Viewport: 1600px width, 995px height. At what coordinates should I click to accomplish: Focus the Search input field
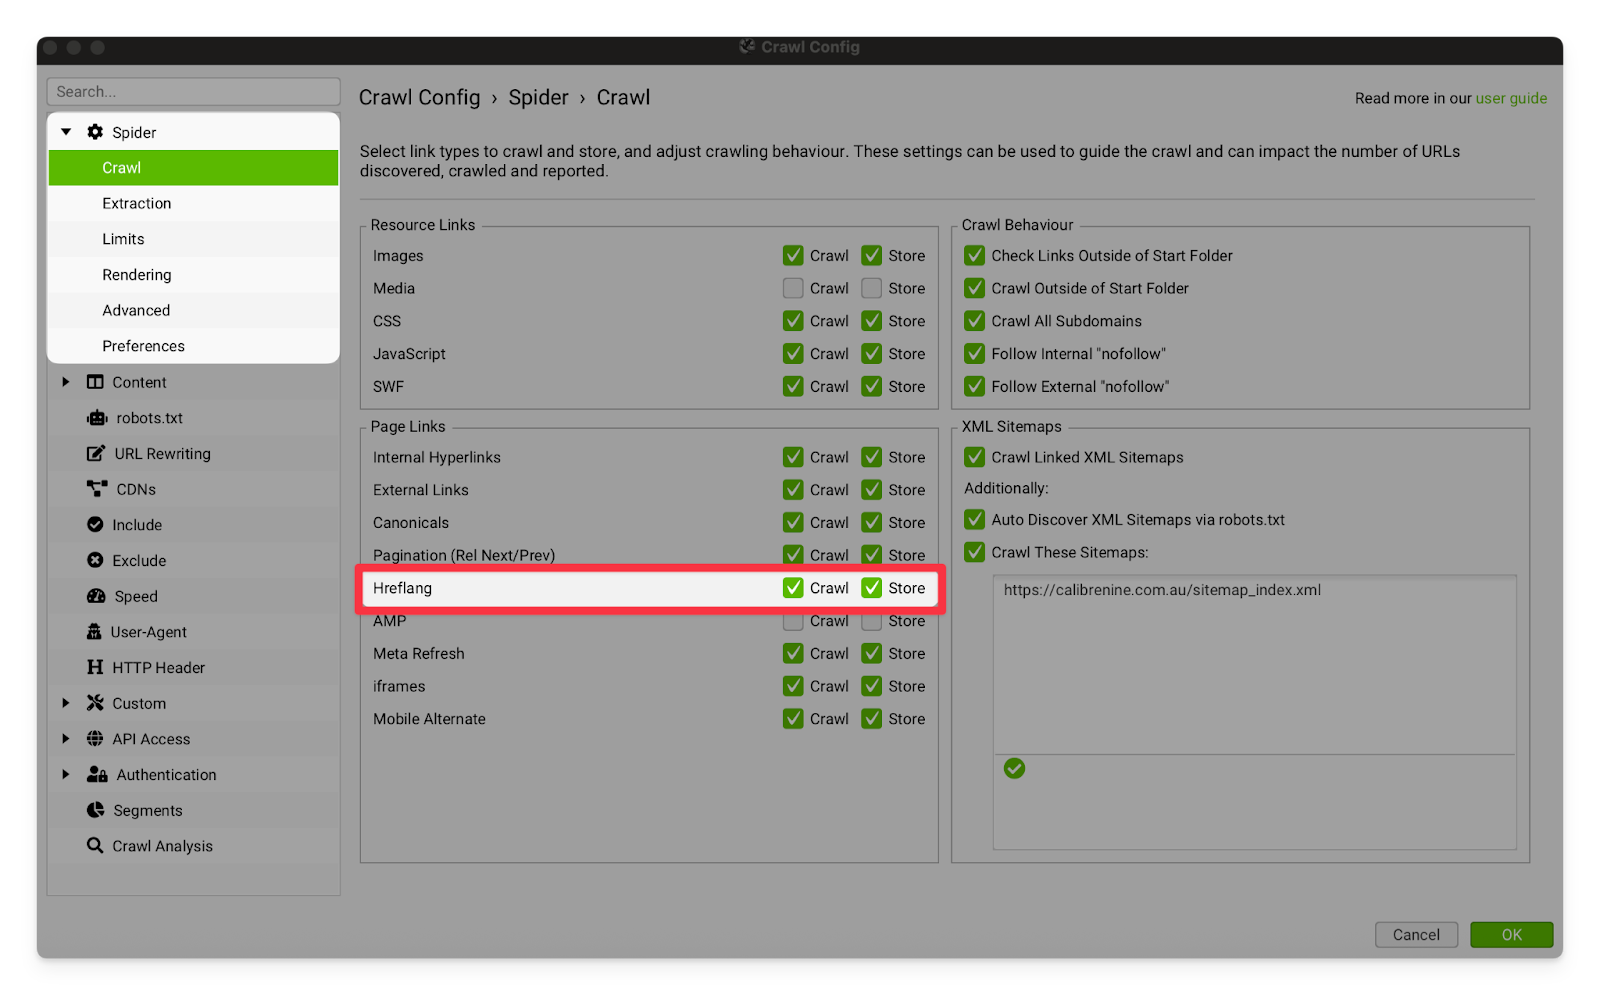pyautogui.click(x=193, y=91)
